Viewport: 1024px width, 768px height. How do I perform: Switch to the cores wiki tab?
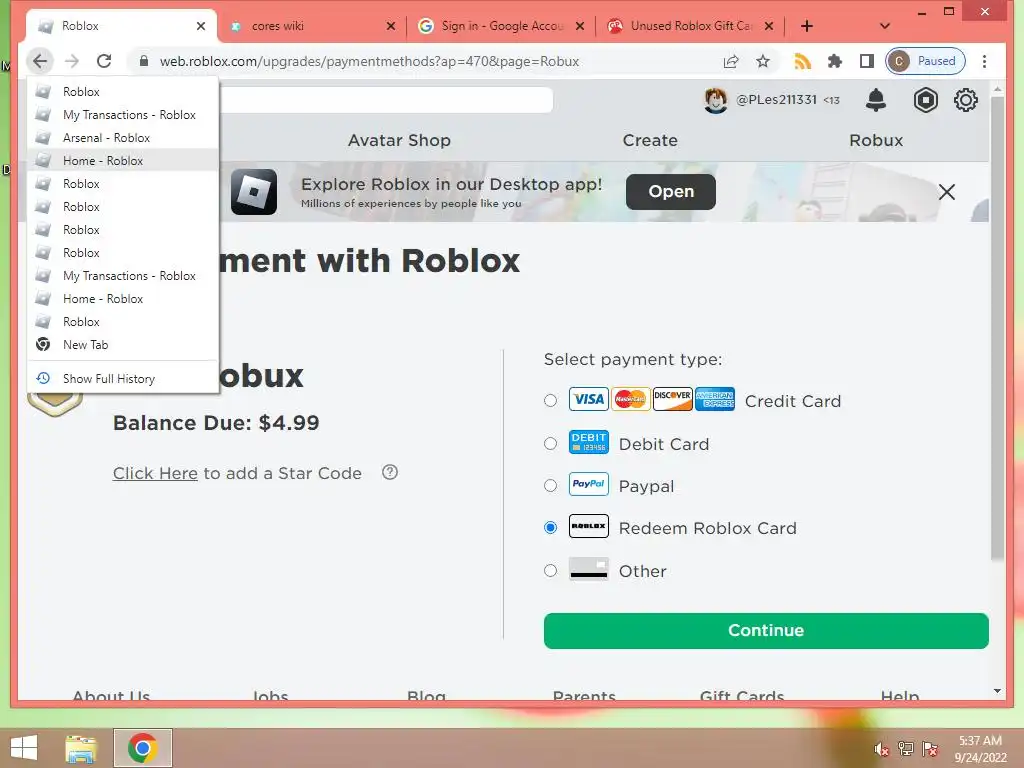coord(312,26)
